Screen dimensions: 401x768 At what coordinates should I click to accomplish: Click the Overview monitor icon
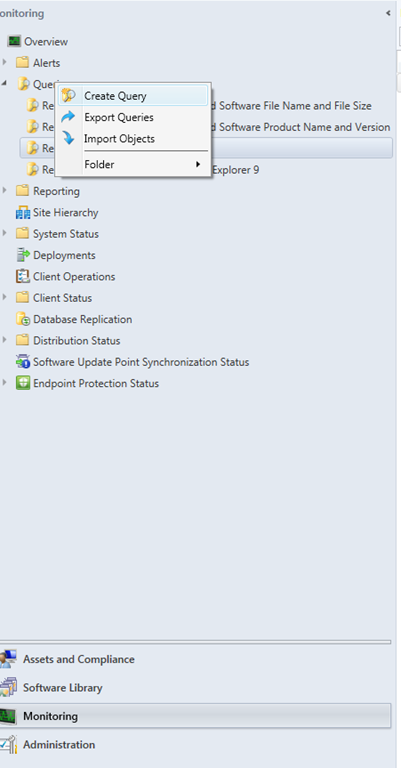pyautogui.click(x=14, y=42)
